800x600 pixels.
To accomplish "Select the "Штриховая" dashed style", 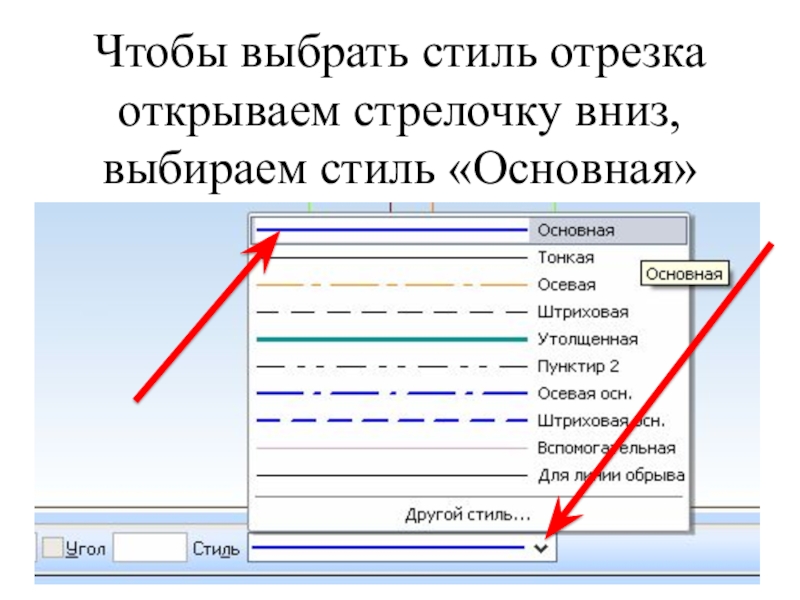I will click(x=469, y=312).
